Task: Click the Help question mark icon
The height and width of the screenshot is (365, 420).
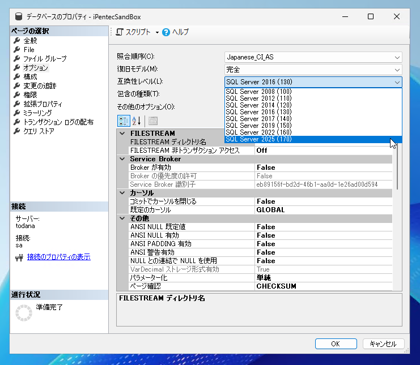Action: tap(166, 32)
